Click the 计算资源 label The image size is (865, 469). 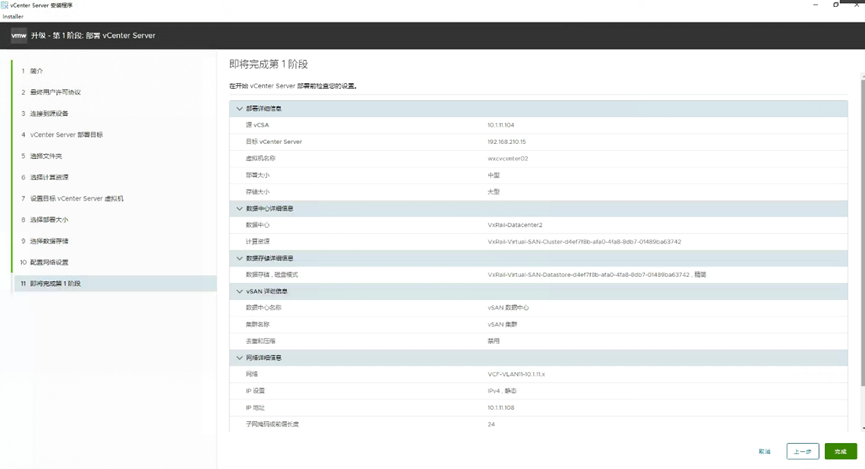click(x=258, y=242)
